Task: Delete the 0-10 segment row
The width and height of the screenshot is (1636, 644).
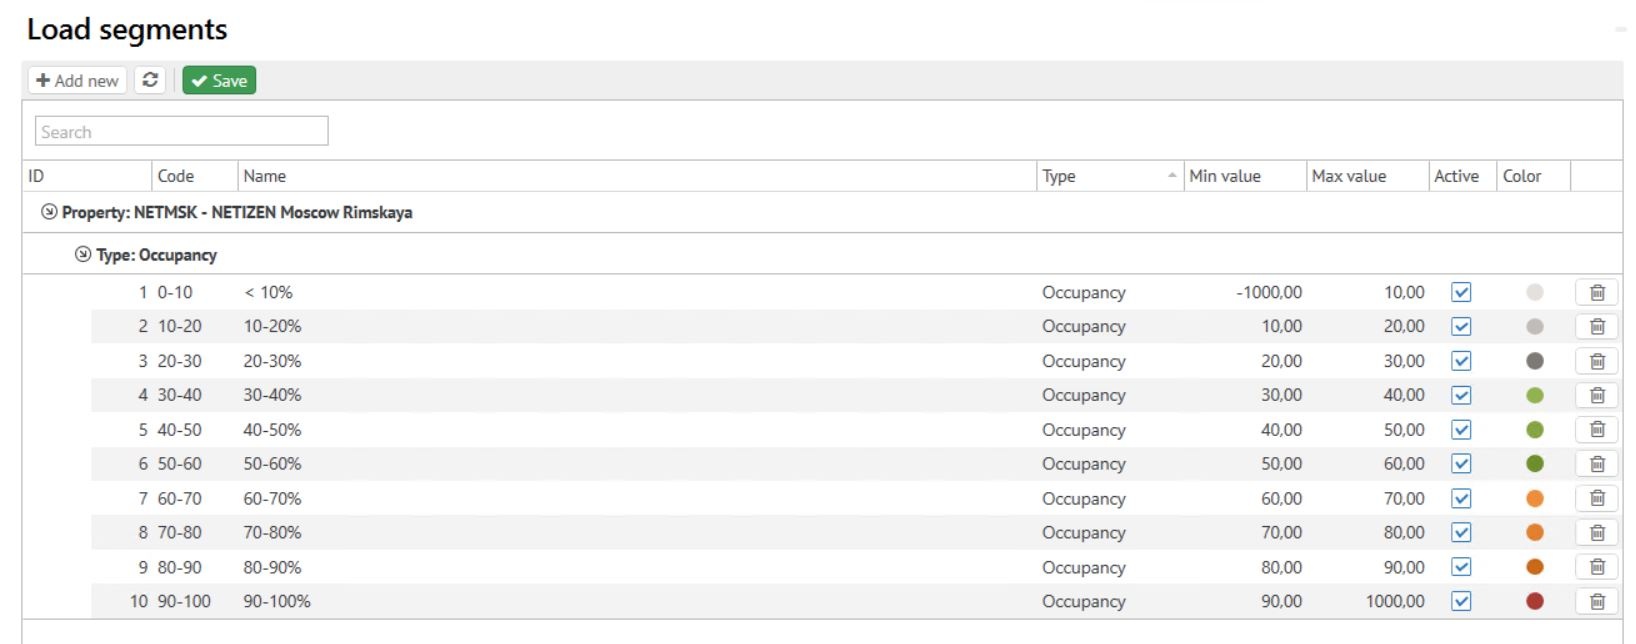Action: 1597,292
